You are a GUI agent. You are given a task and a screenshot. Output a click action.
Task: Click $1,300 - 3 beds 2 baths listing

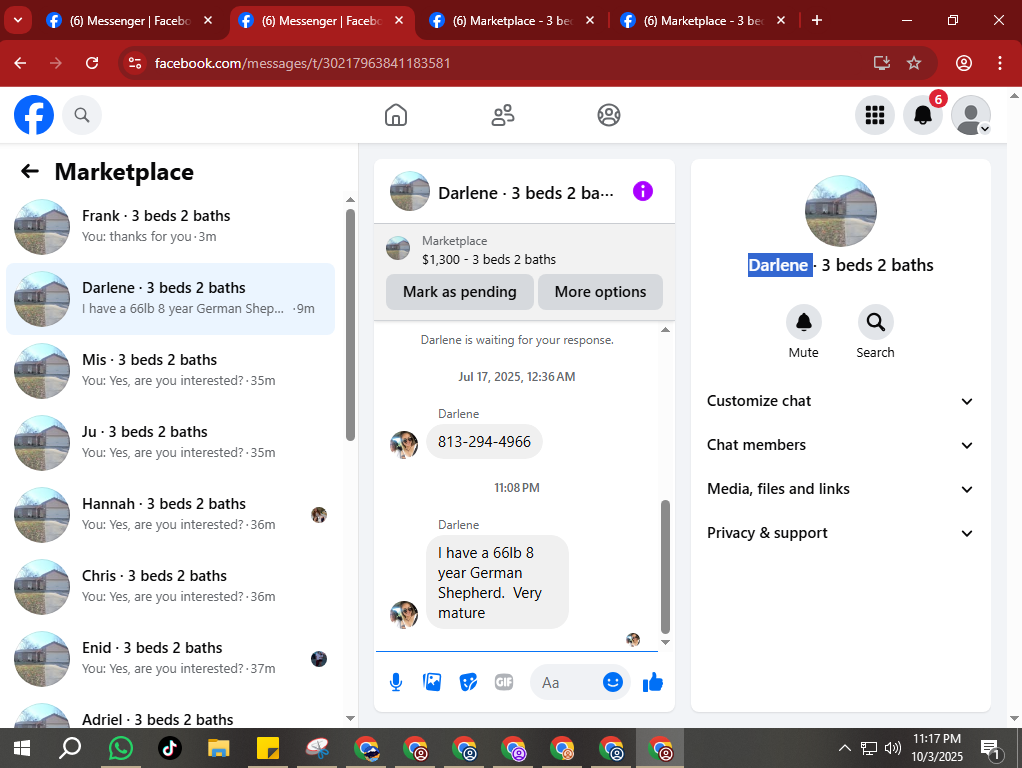pyautogui.click(x=489, y=259)
